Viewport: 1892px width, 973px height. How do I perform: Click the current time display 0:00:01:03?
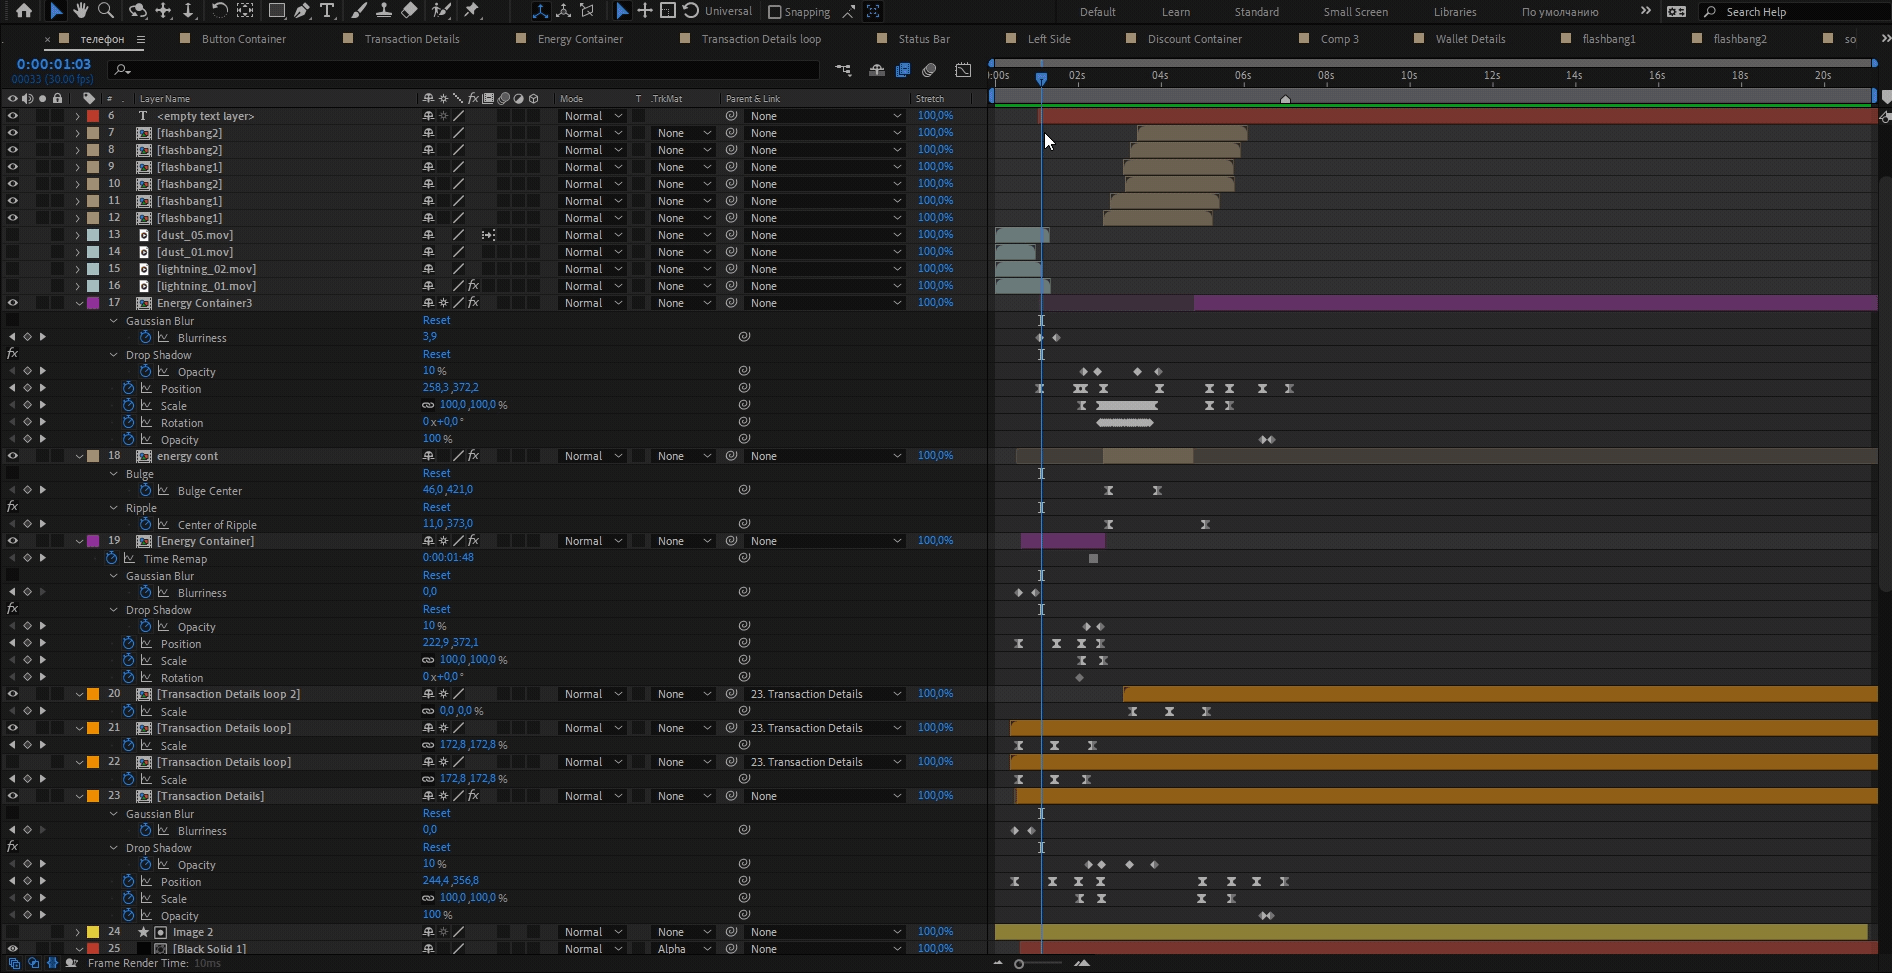[x=54, y=64]
